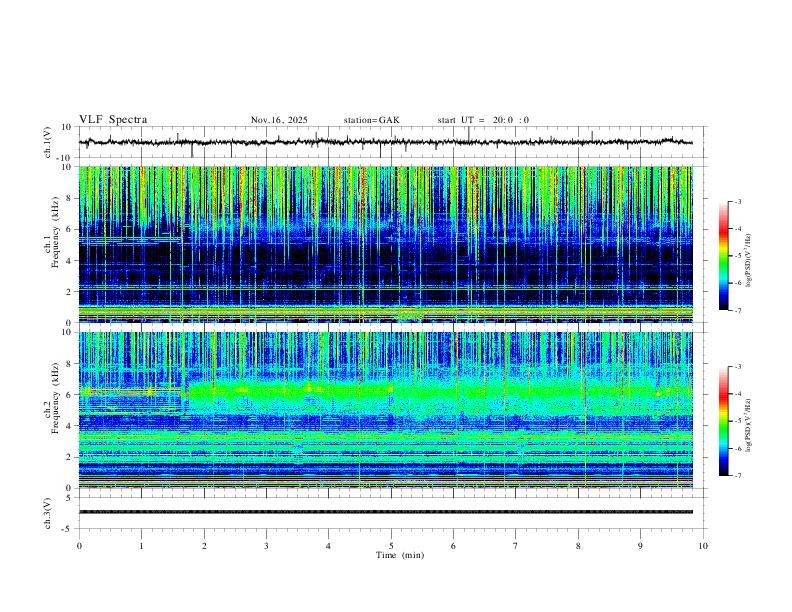Click the "VLF Spectra" title text

113,120
